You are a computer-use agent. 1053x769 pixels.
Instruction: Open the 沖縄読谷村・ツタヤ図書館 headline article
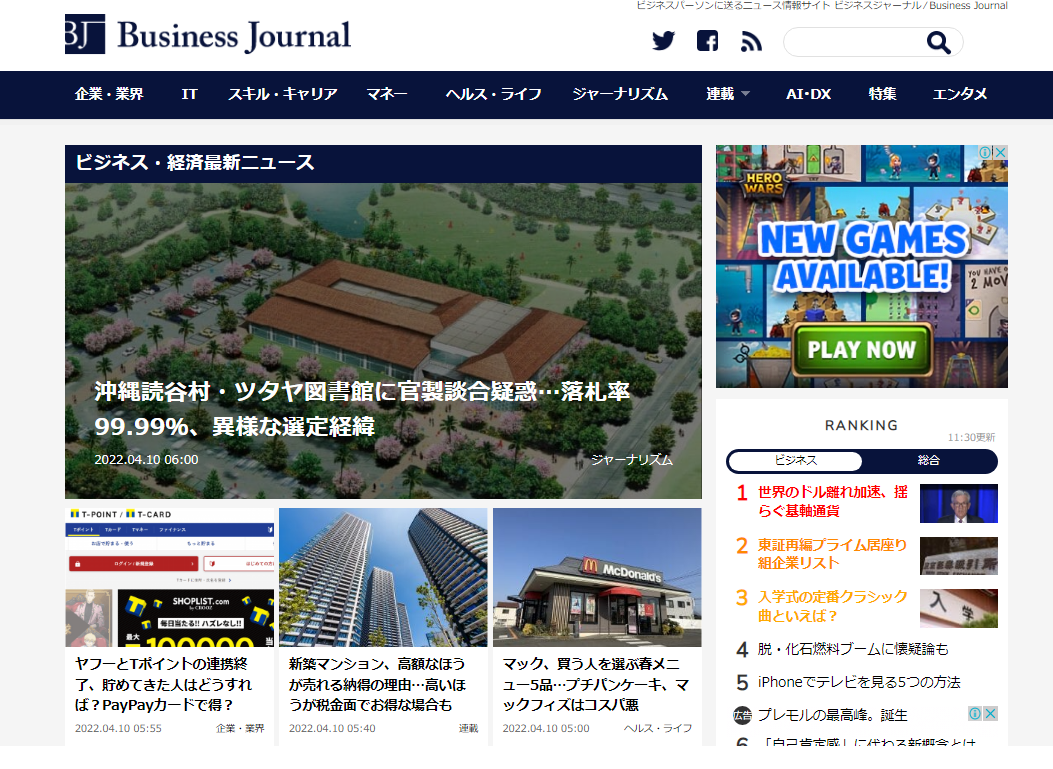click(x=362, y=409)
